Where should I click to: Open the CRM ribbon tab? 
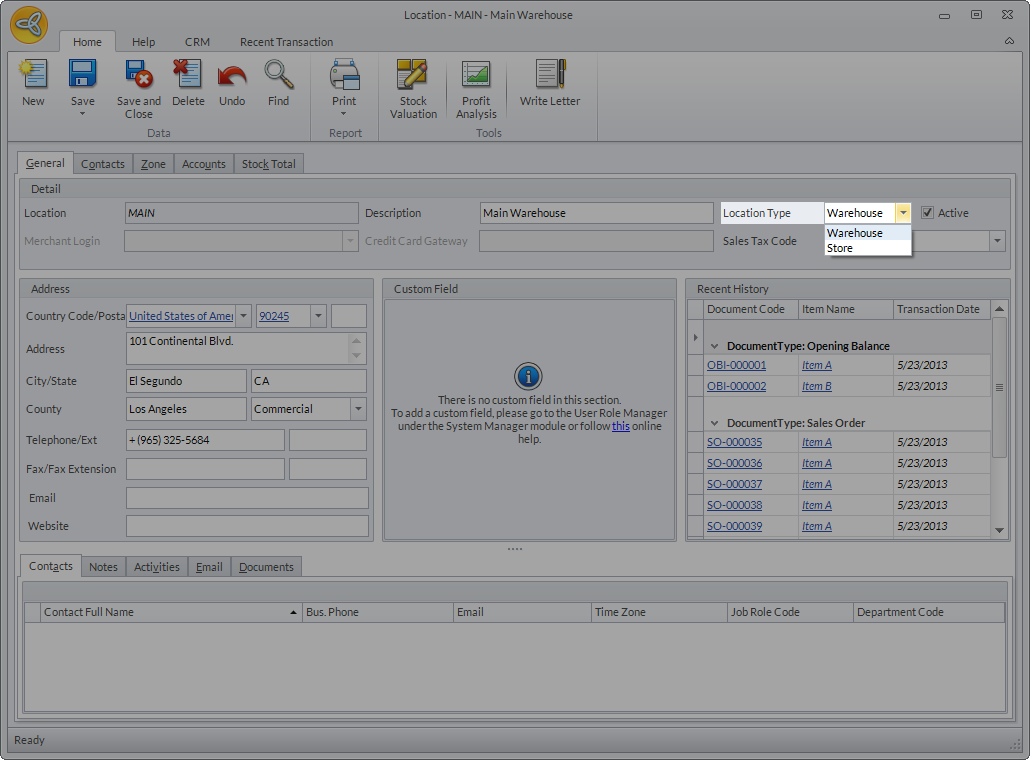click(x=197, y=42)
